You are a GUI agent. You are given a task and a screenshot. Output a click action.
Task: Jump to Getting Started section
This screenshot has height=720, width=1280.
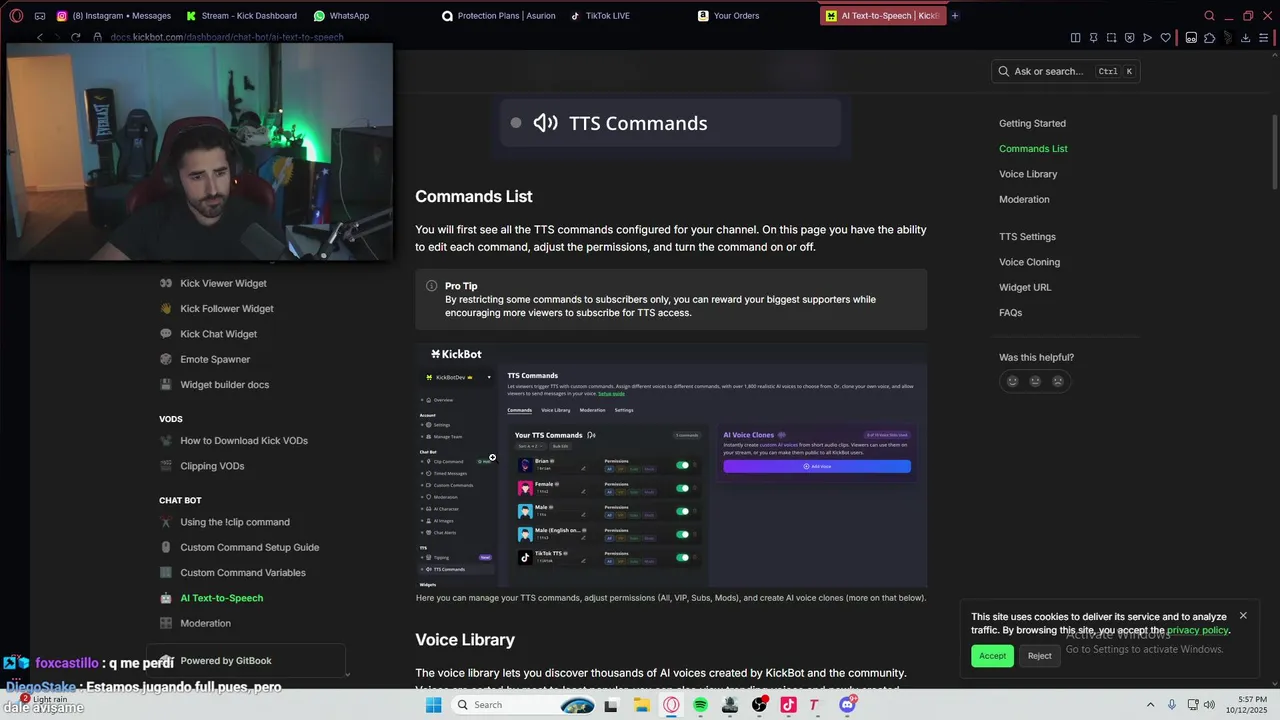(1032, 124)
